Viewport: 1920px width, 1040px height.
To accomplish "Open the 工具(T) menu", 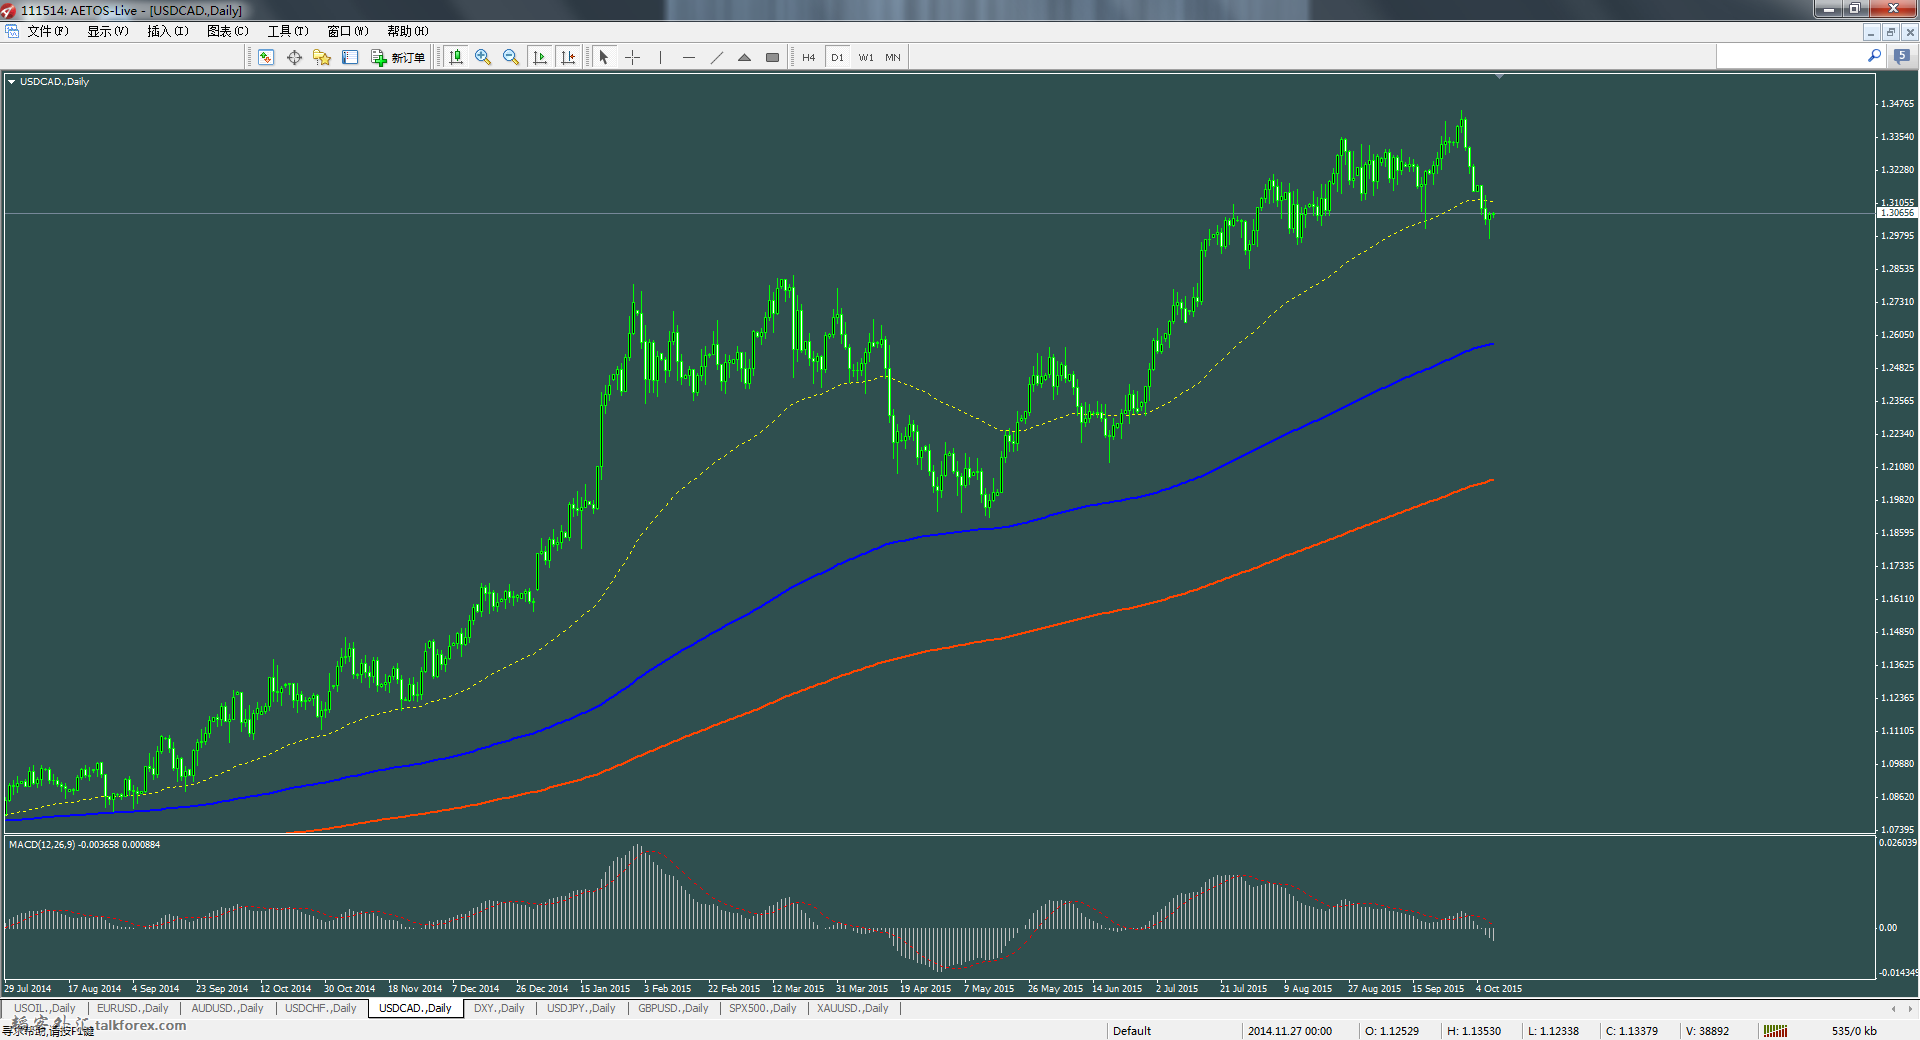I will (288, 31).
